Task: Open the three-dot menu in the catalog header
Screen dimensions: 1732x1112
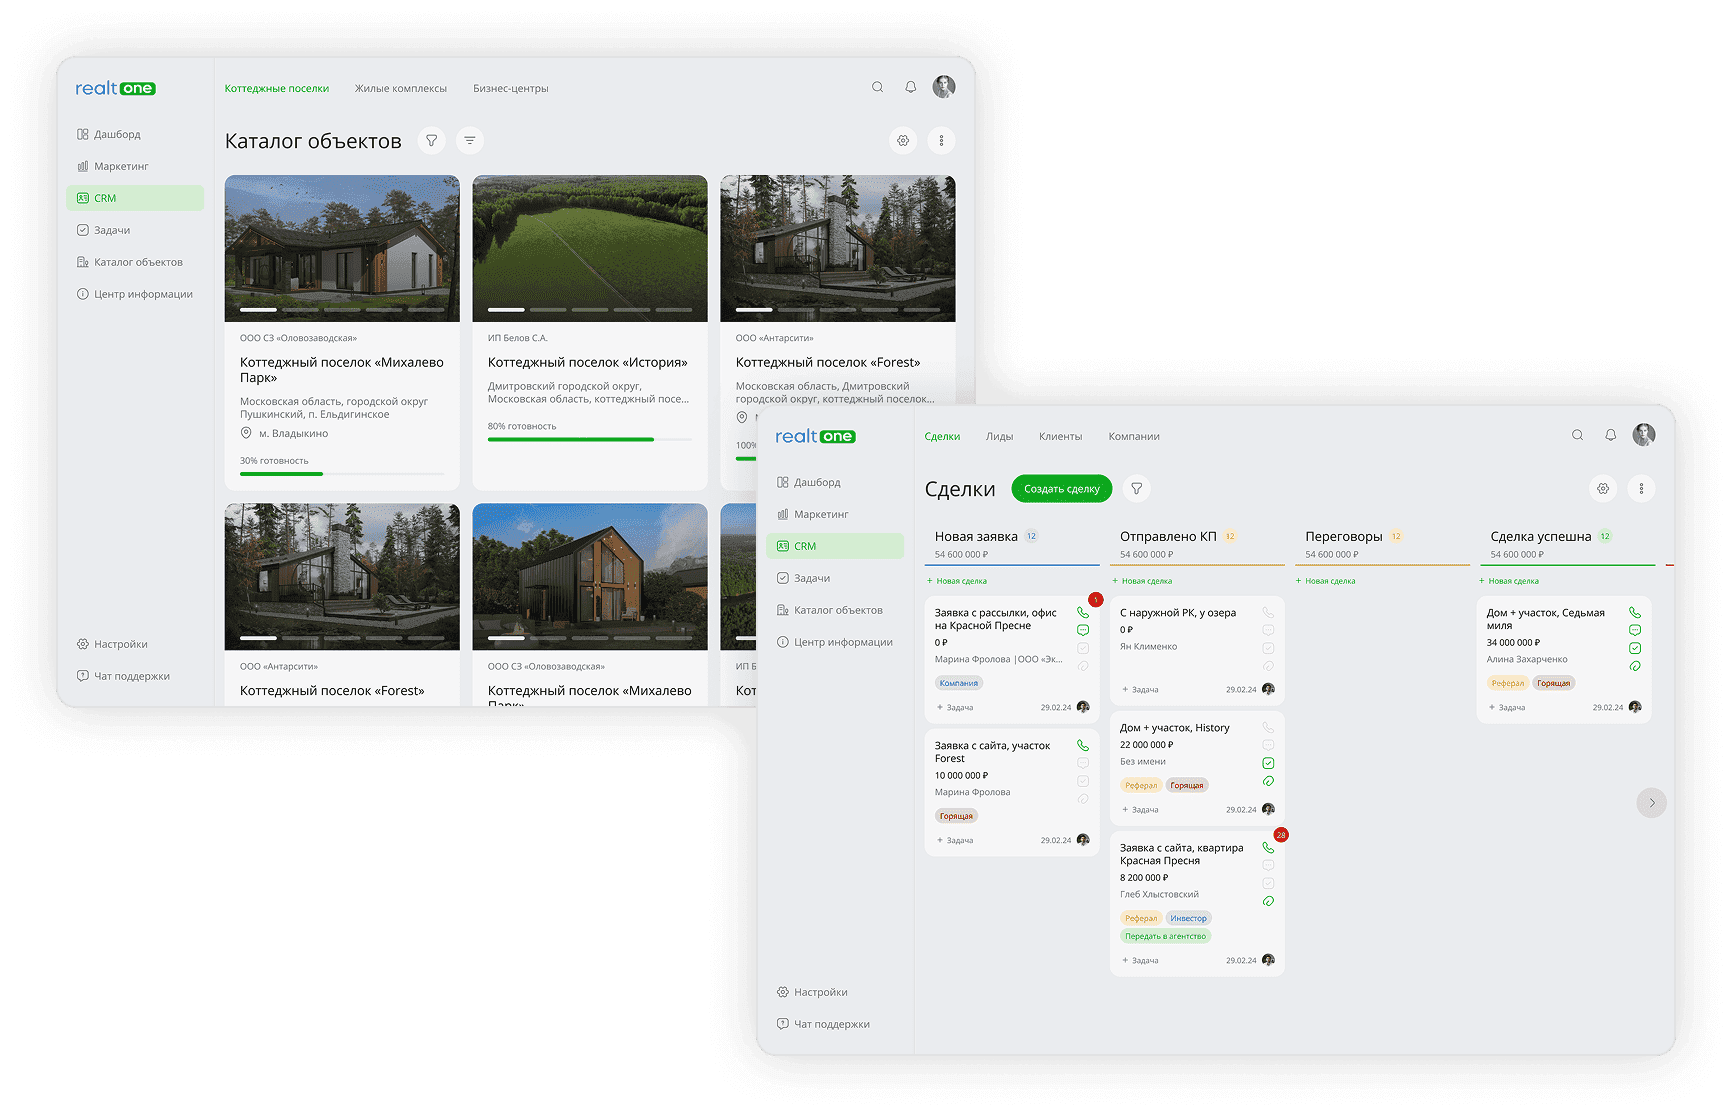Action: (941, 141)
